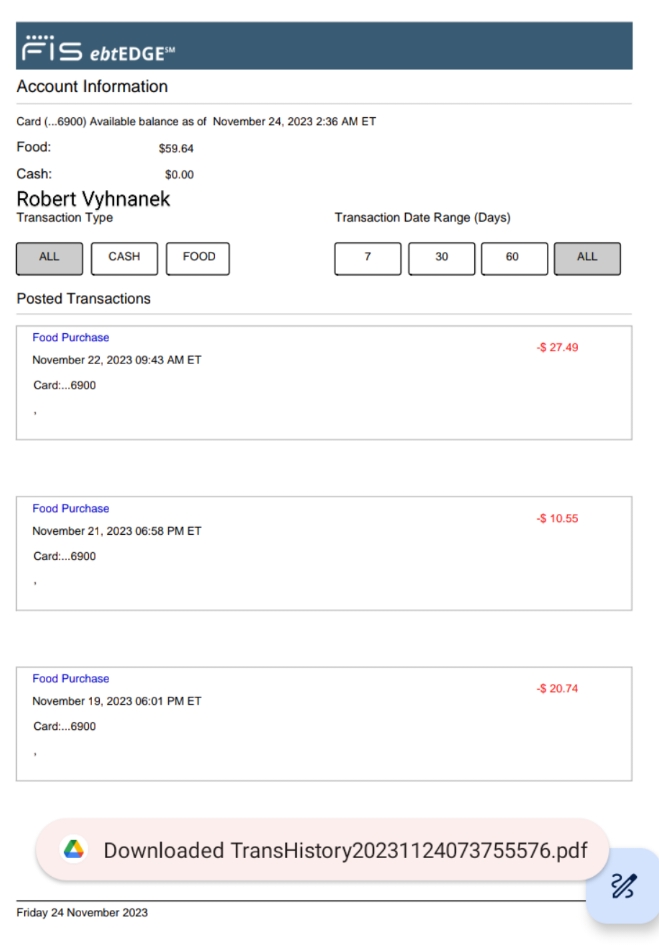The width and height of the screenshot is (659, 949).
Task: Select ALL transaction type button
Action: (50, 258)
